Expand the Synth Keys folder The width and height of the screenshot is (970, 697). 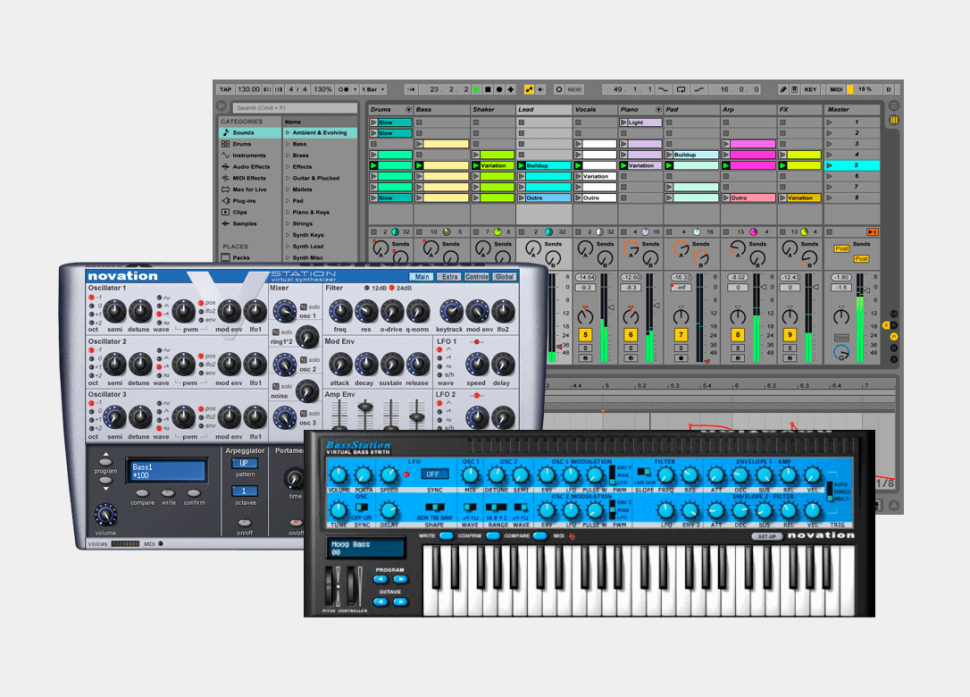288,235
